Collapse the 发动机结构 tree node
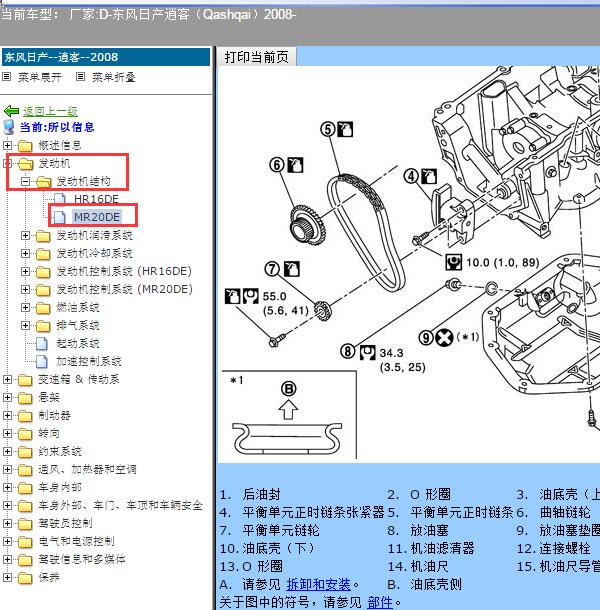 pos(25,181)
